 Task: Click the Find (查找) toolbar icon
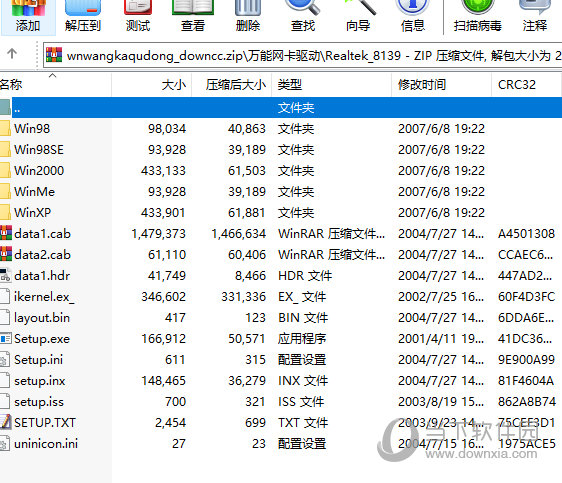click(x=303, y=16)
